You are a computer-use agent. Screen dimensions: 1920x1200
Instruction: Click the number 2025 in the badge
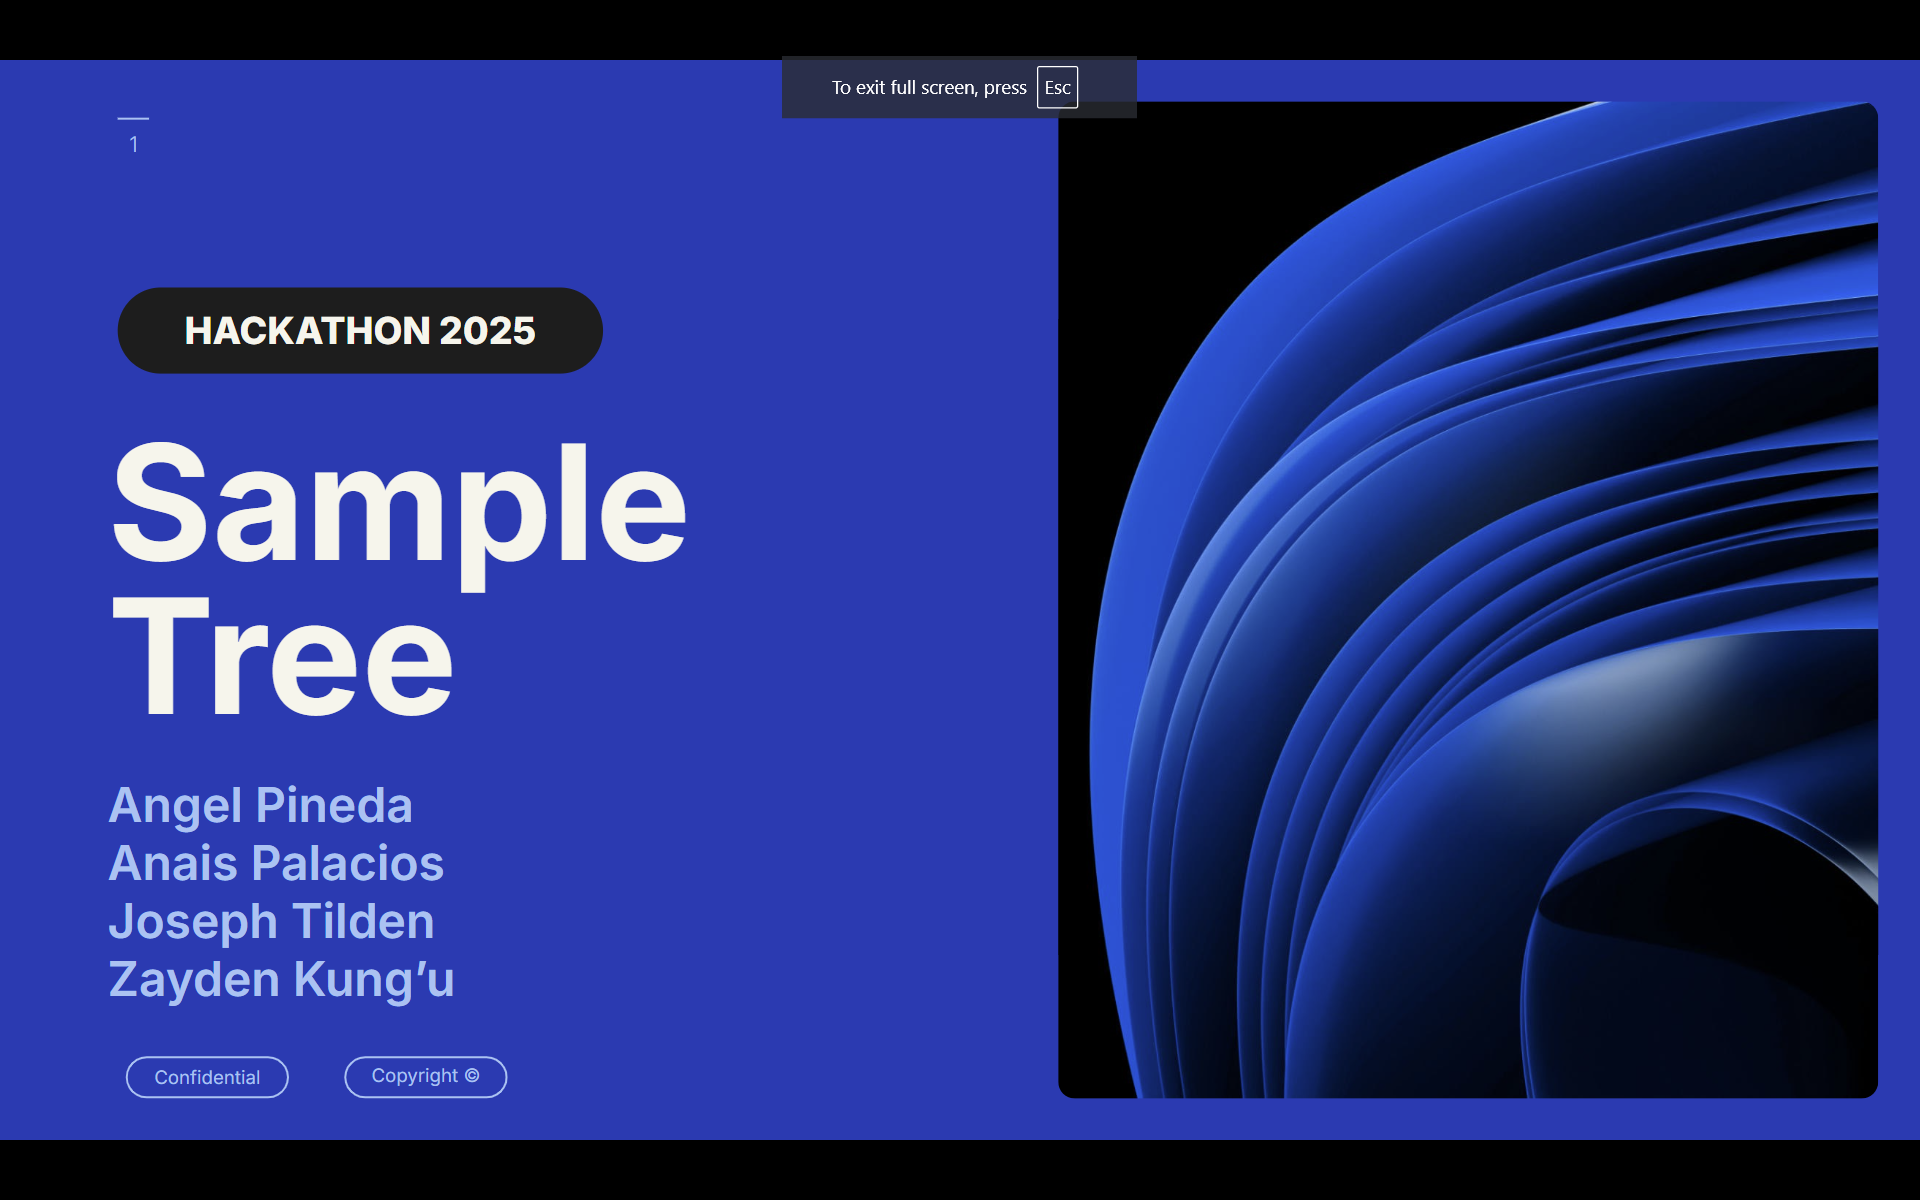tap(487, 331)
